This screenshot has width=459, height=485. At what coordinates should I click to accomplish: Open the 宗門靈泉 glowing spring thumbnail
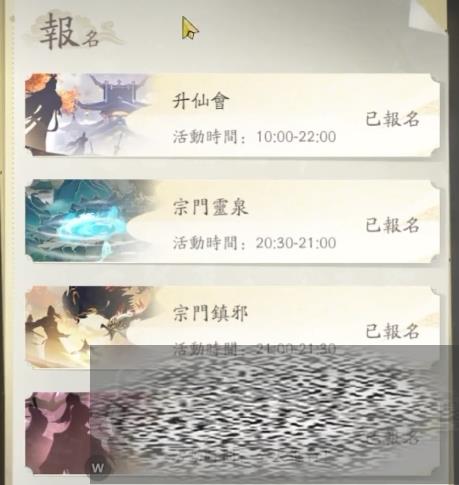point(88,221)
